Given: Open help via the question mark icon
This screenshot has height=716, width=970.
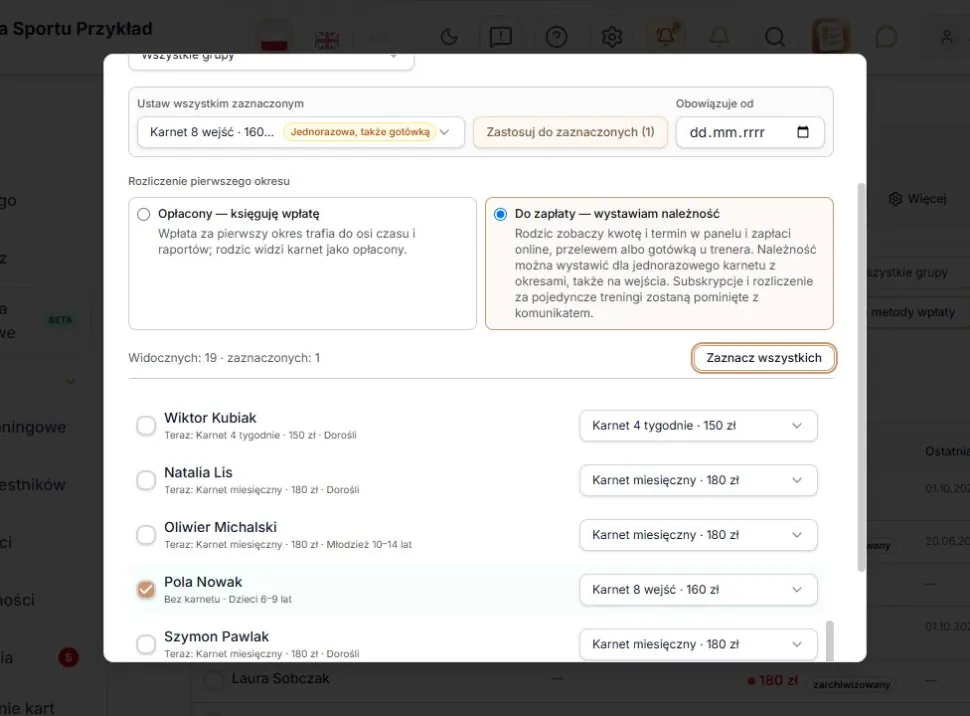Looking at the screenshot, I should click(x=556, y=37).
